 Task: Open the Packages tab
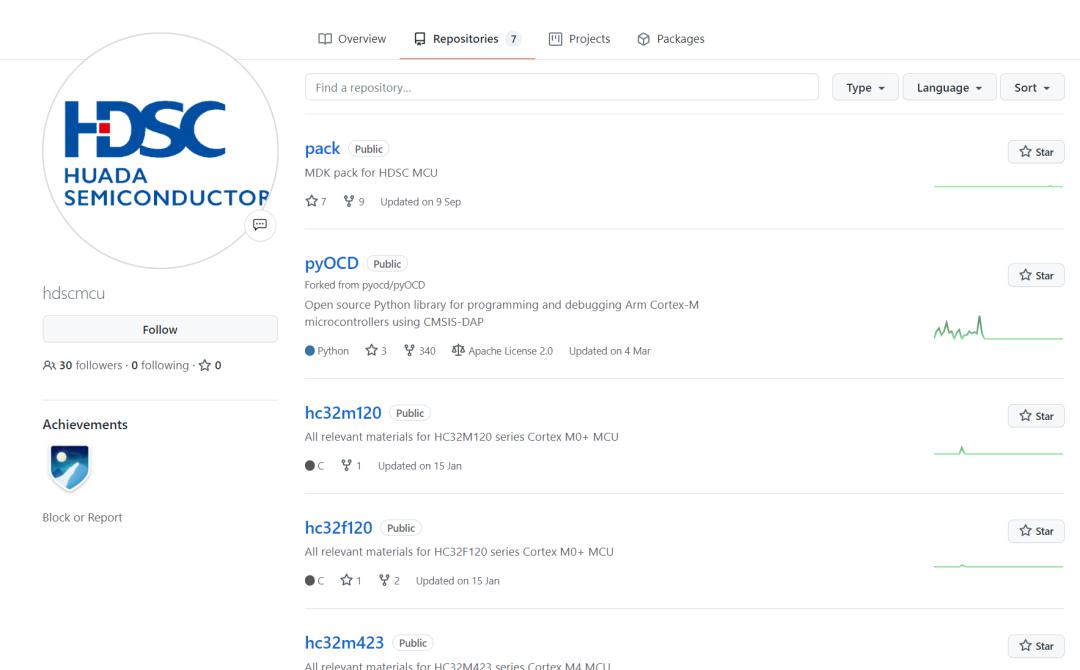(670, 39)
